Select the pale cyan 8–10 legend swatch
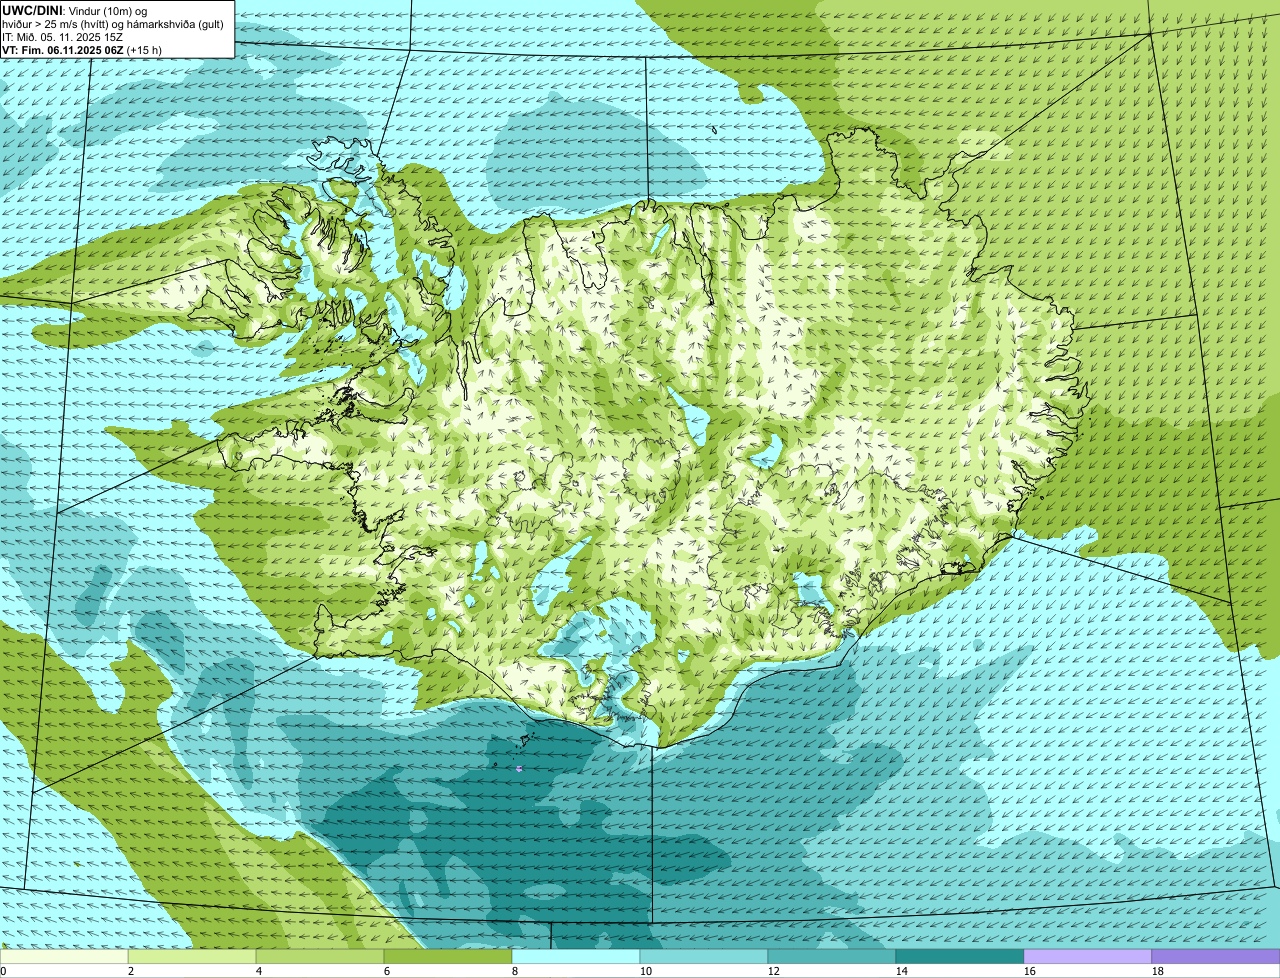Image resolution: width=1280 pixels, height=978 pixels. pyautogui.click(x=576, y=956)
